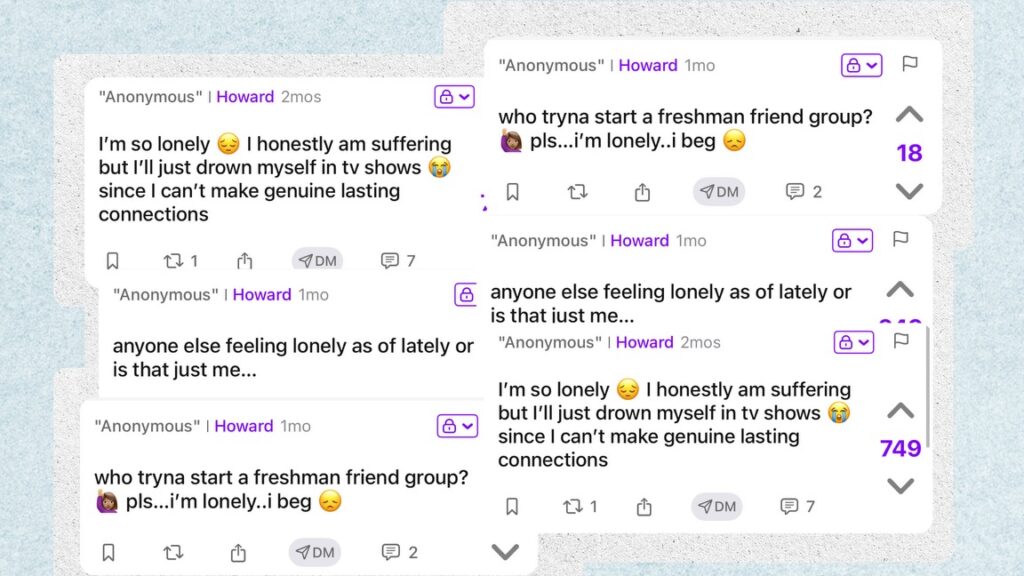Share the post that has 18 votes
Image resolution: width=1024 pixels, height=576 pixels.
click(643, 192)
